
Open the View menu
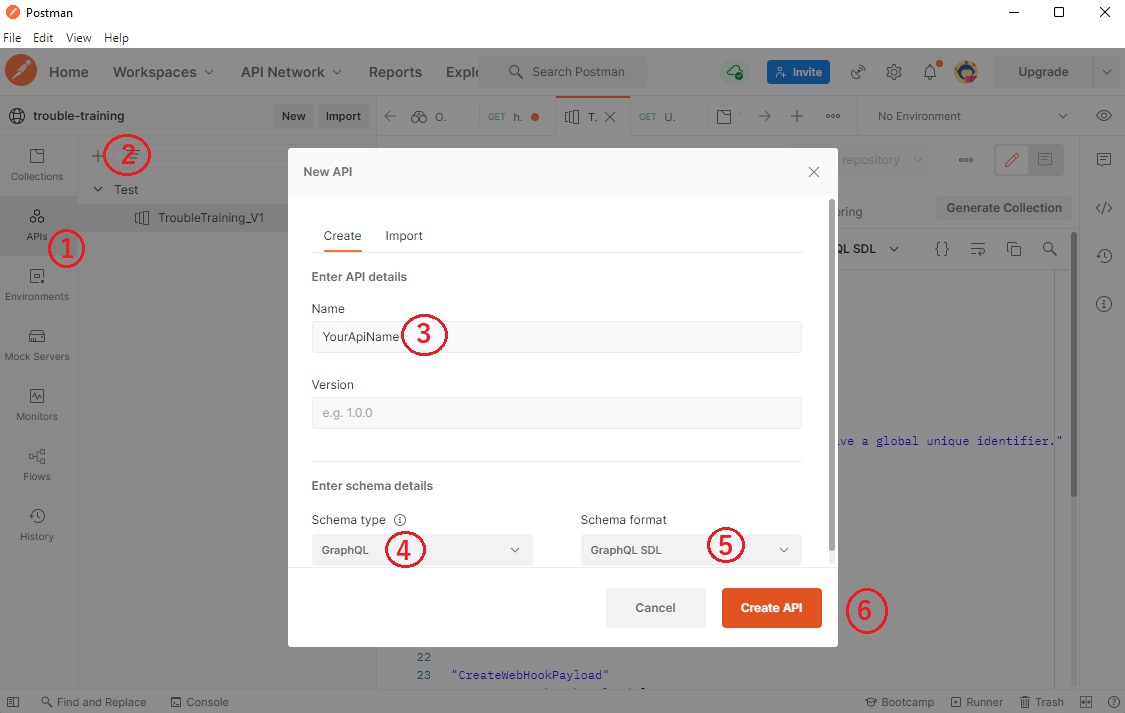click(78, 37)
